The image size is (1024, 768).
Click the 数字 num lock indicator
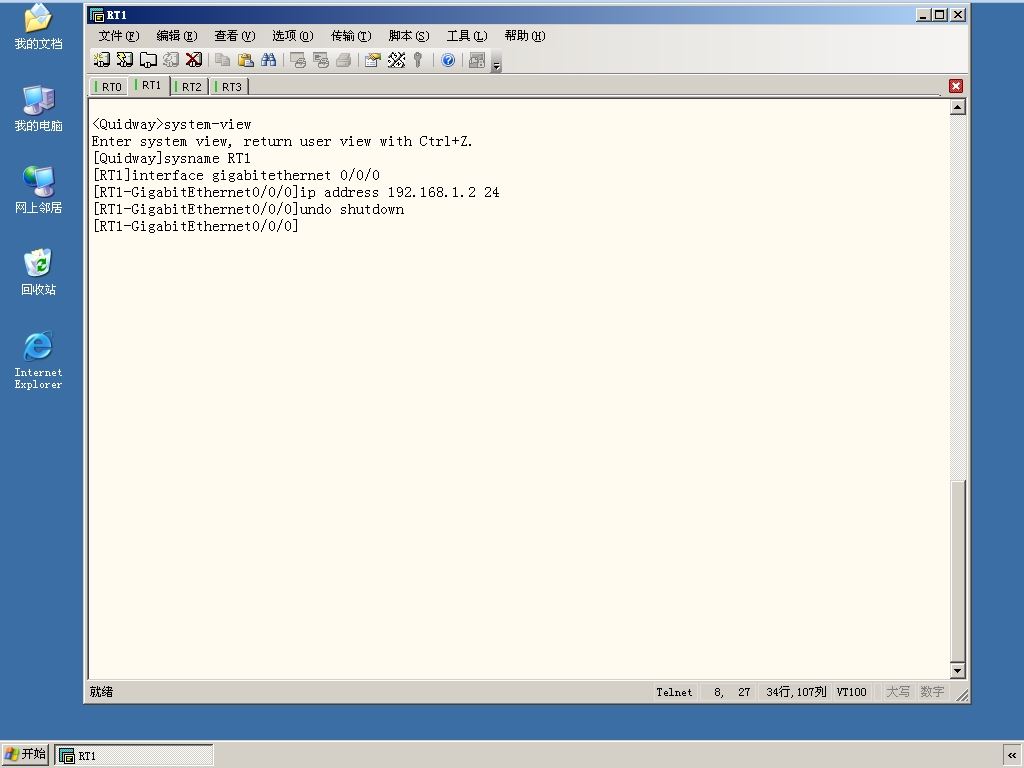[932, 692]
